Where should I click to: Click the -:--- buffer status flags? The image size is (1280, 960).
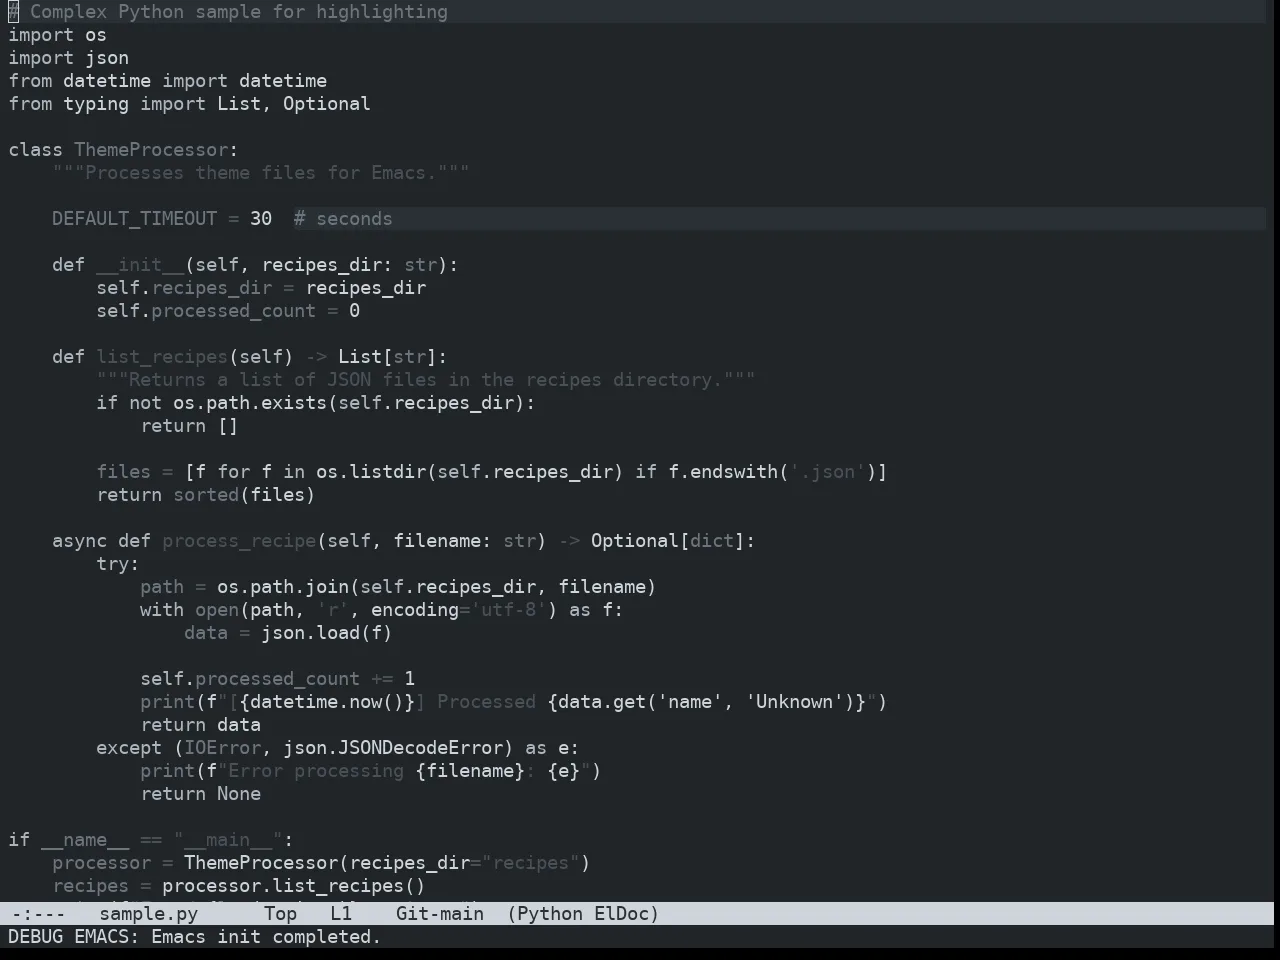[38, 913]
